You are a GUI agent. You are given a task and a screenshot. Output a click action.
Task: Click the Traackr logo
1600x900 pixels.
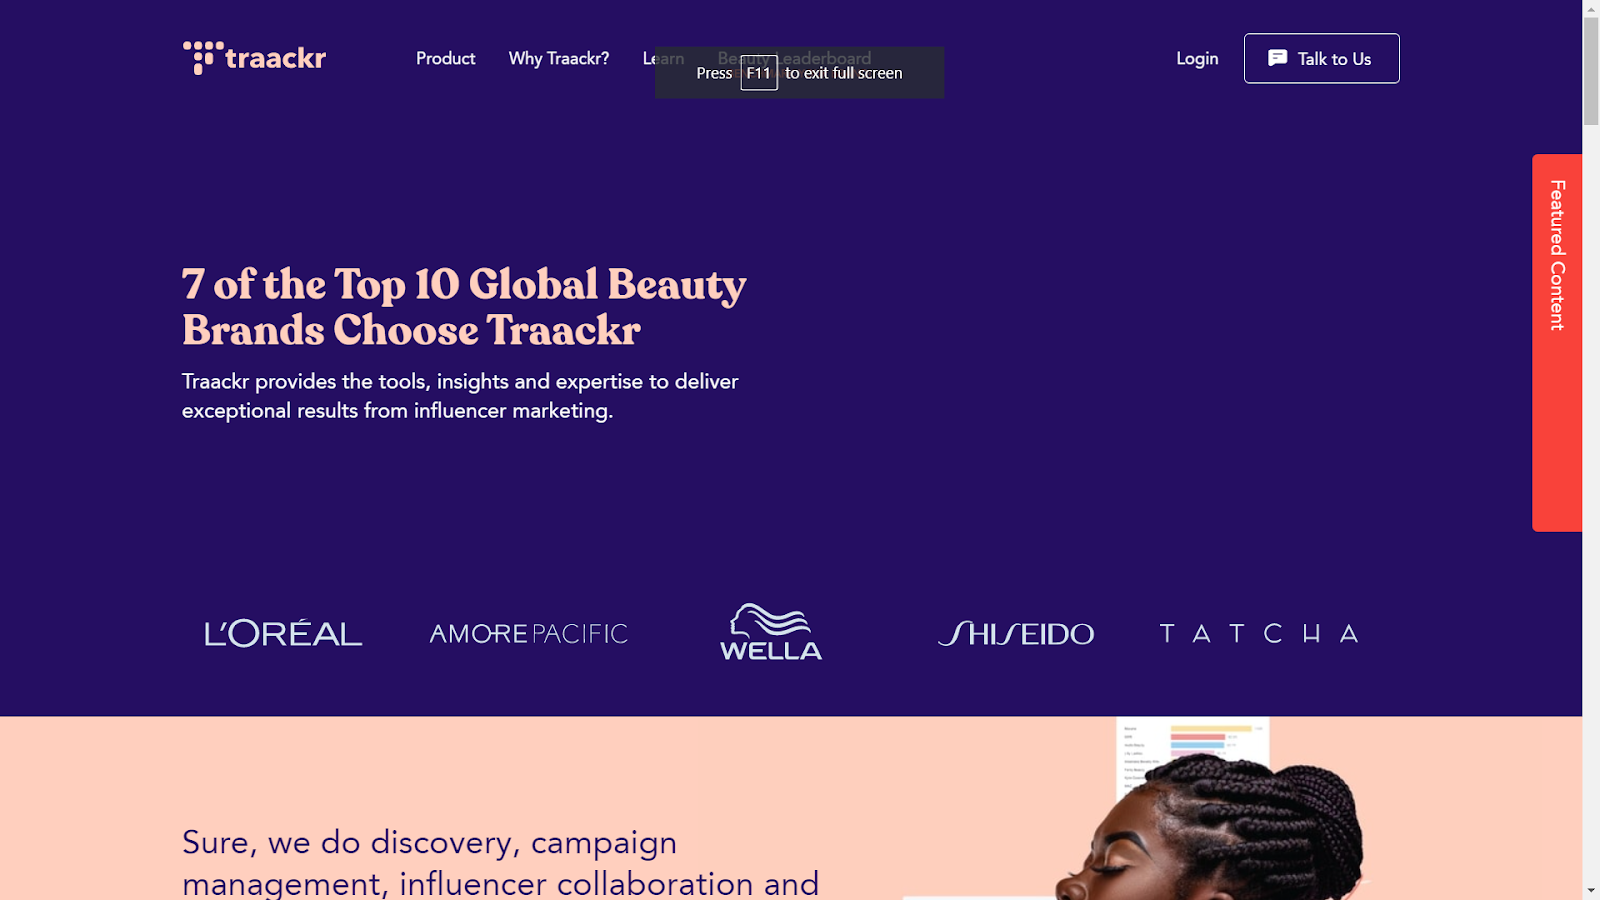[x=254, y=58]
